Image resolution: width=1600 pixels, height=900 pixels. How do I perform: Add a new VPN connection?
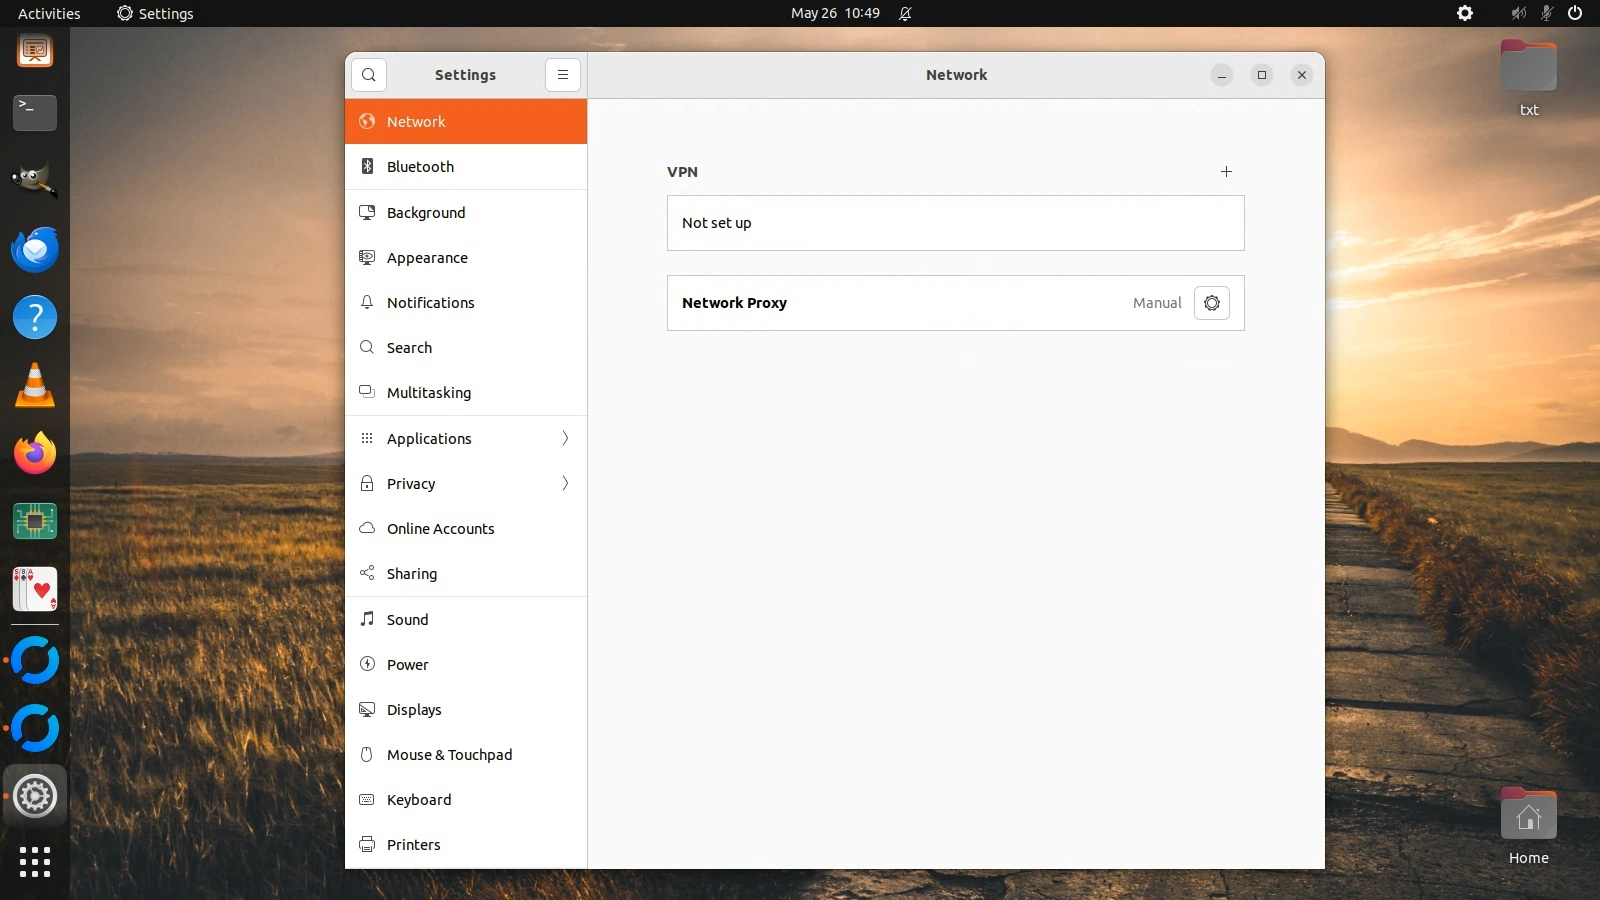click(x=1226, y=172)
